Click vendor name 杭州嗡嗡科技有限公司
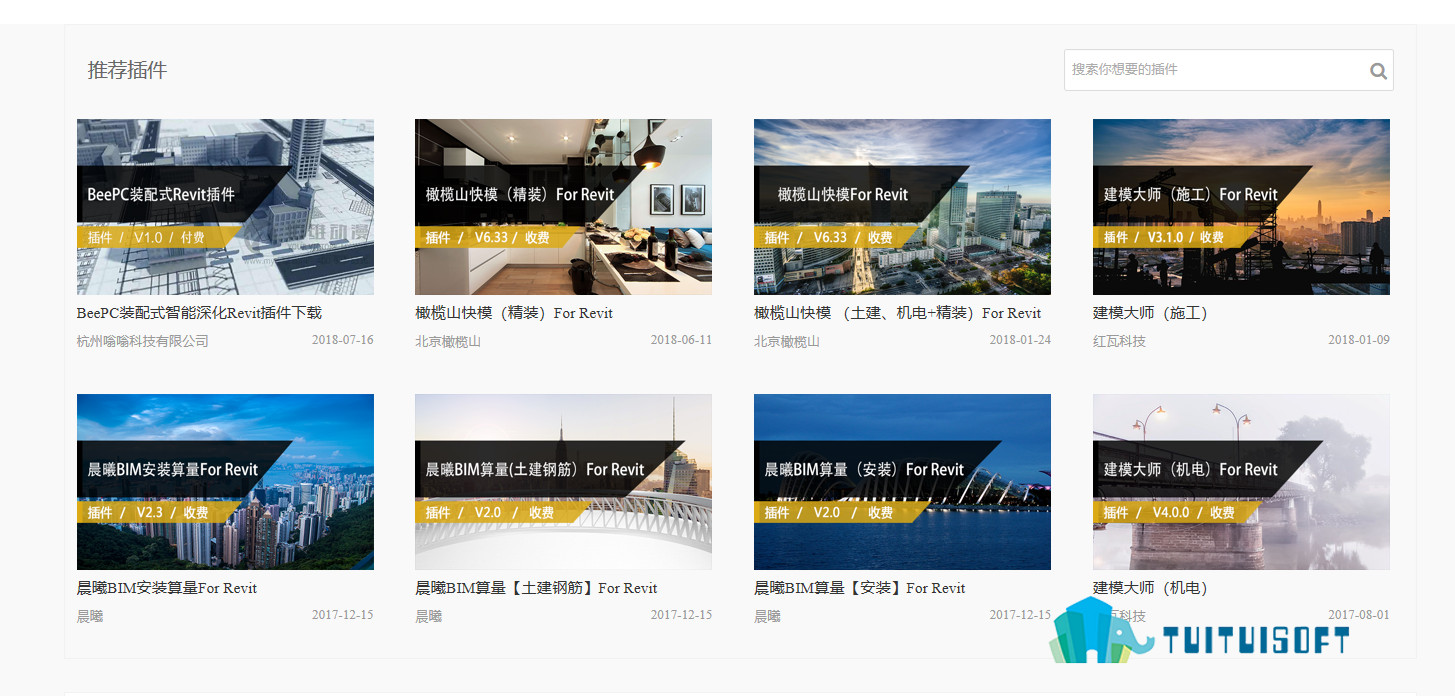This screenshot has height=696, width=1455. [143, 341]
